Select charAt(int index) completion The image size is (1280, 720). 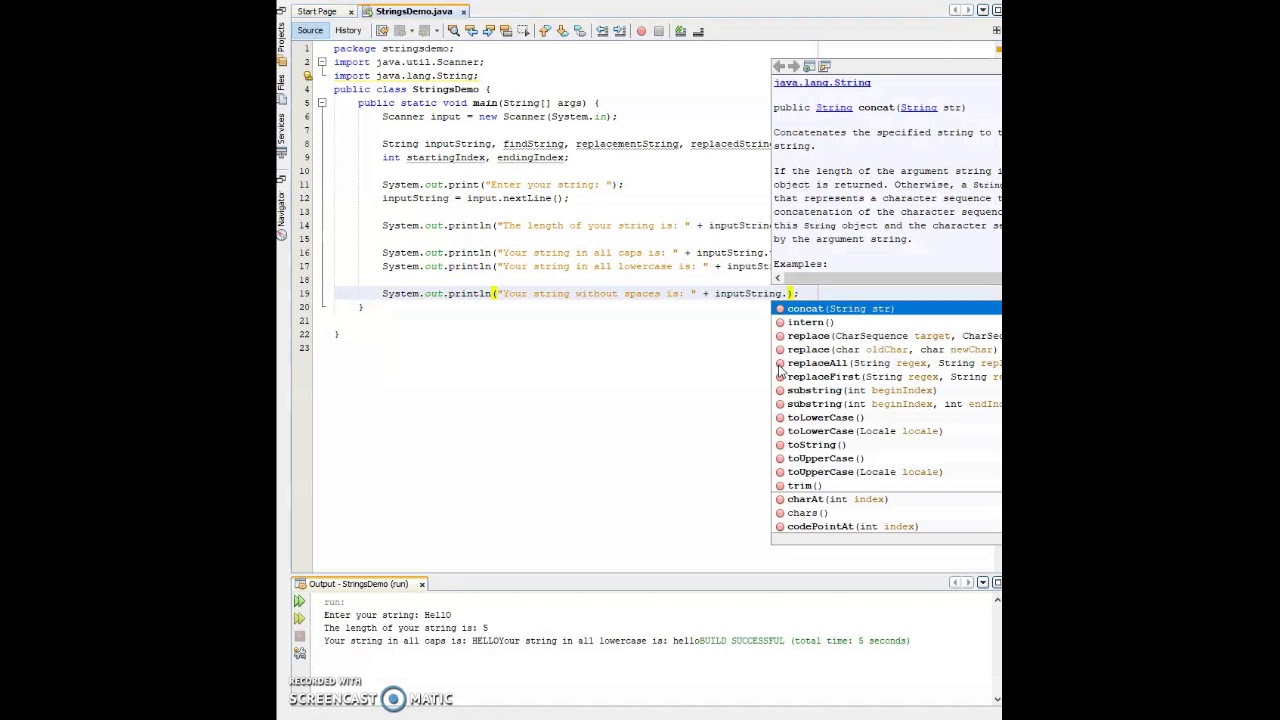pos(886,499)
